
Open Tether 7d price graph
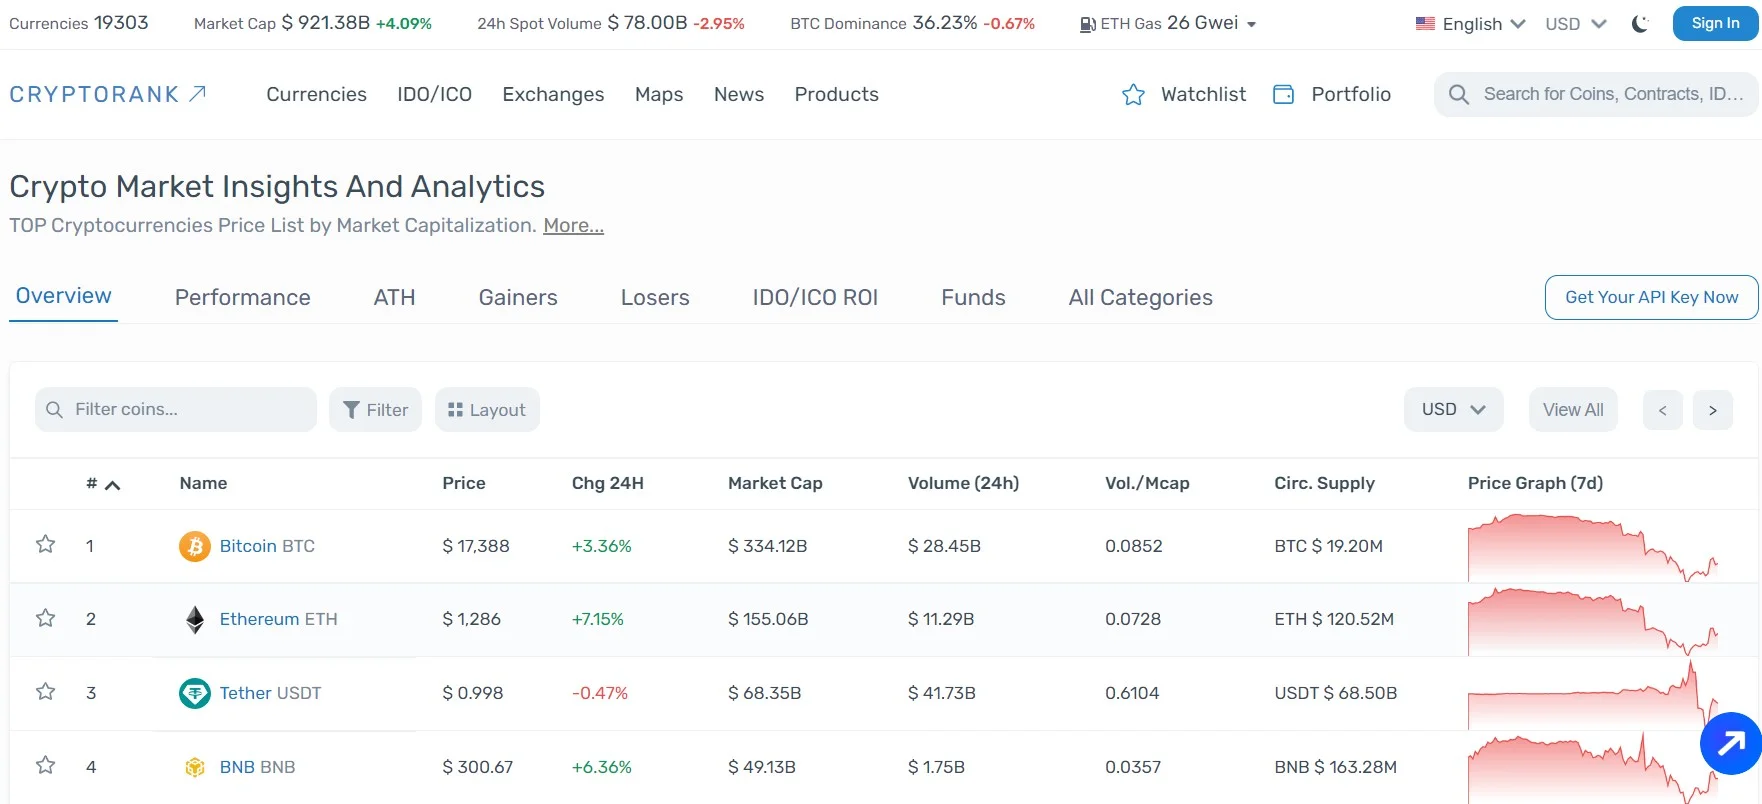point(1593,694)
